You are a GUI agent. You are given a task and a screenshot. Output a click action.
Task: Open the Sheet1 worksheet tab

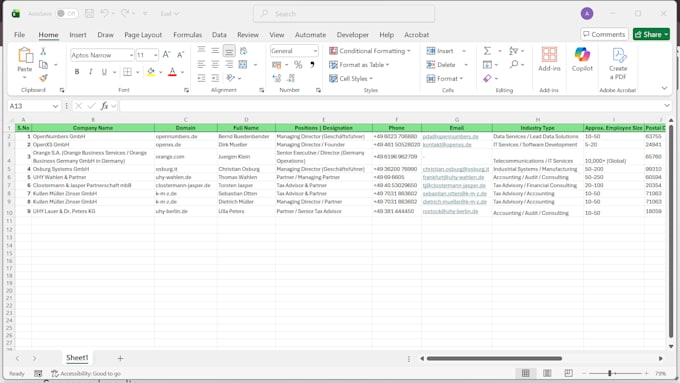(77, 358)
